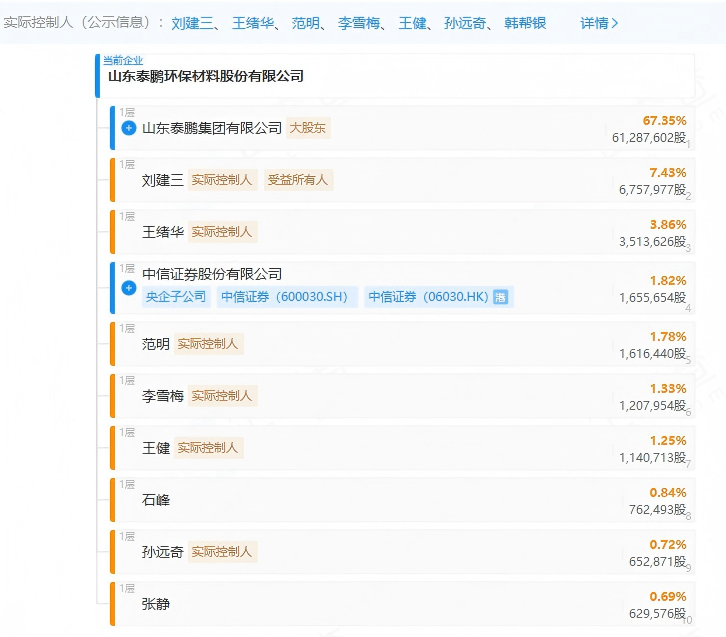
Task: Open the 中信证券（600030.SH） stock tag
Action: tap(286, 297)
